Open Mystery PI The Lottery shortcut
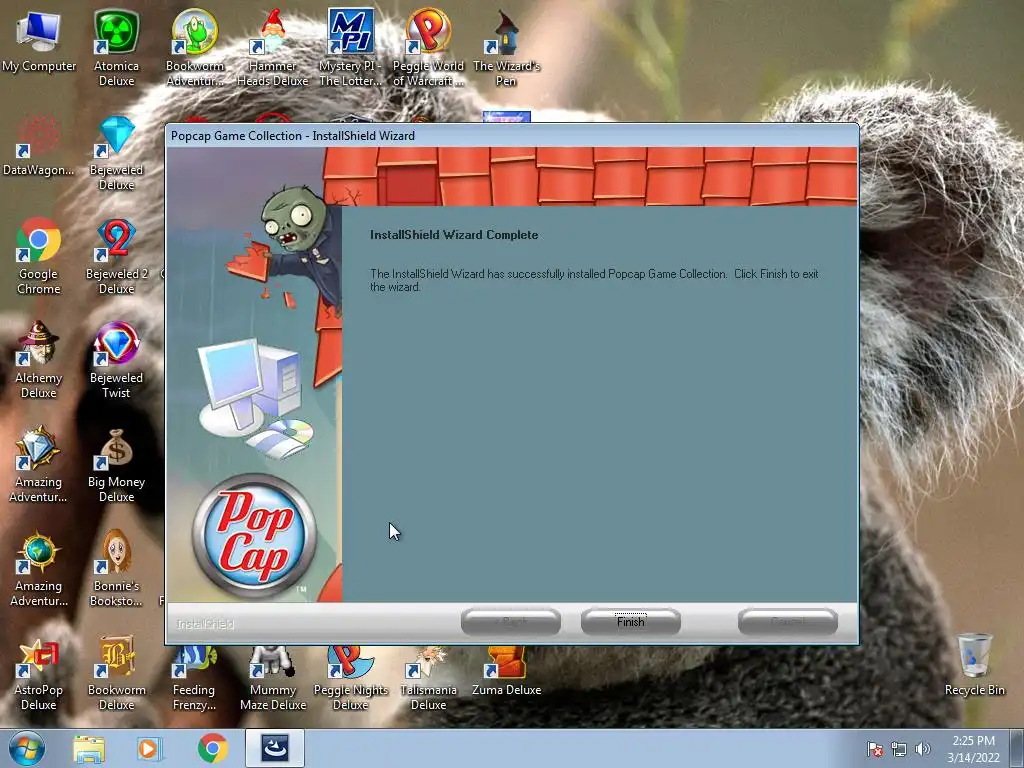The height and width of the screenshot is (768, 1024). [x=351, y=48]
